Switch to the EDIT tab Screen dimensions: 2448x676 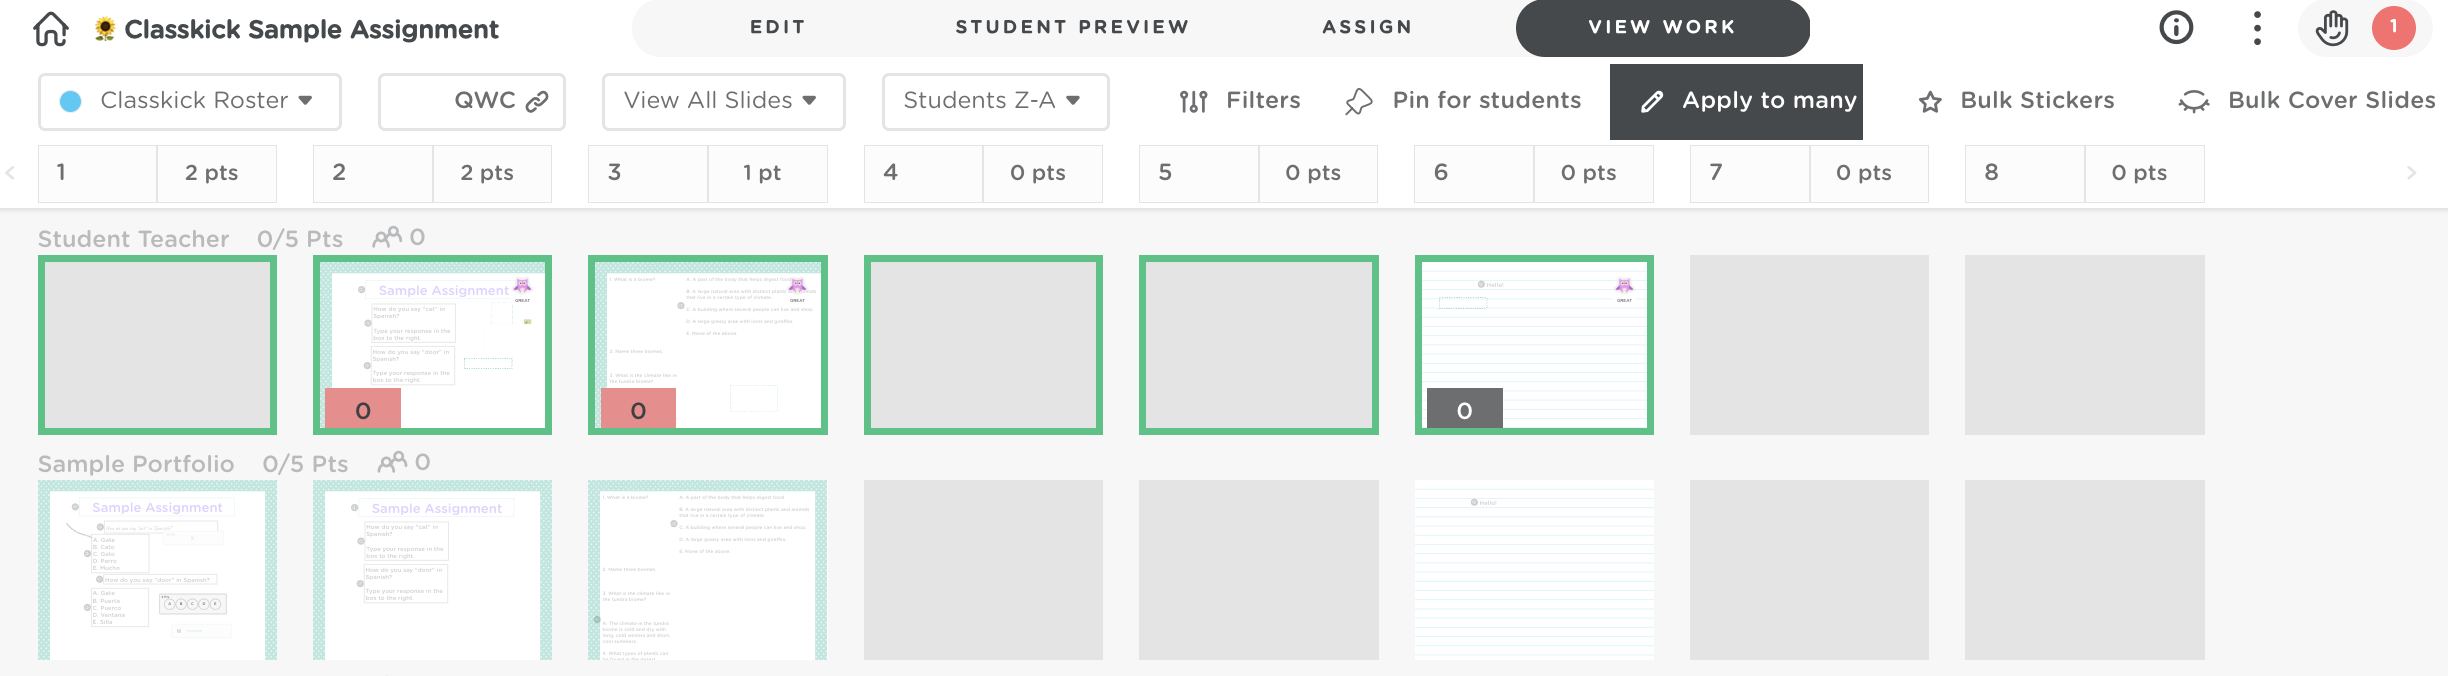click(778, 27)
